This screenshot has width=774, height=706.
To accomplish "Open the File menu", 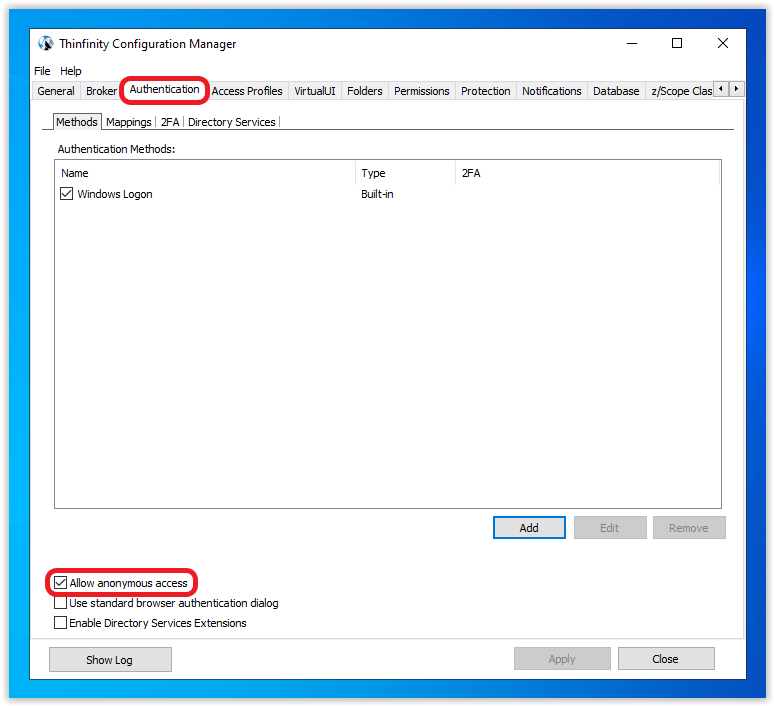I will (42, 71).
